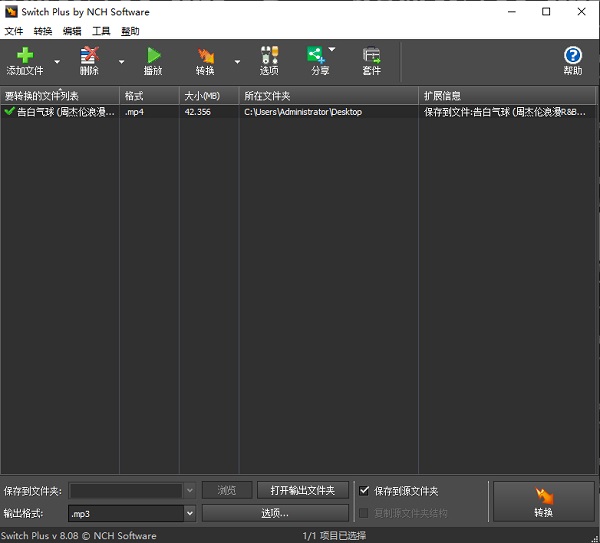Click the 打开输出文件夹 button
Image resolution: width=600 pixels, height=543 pixels.
[303, 490]
